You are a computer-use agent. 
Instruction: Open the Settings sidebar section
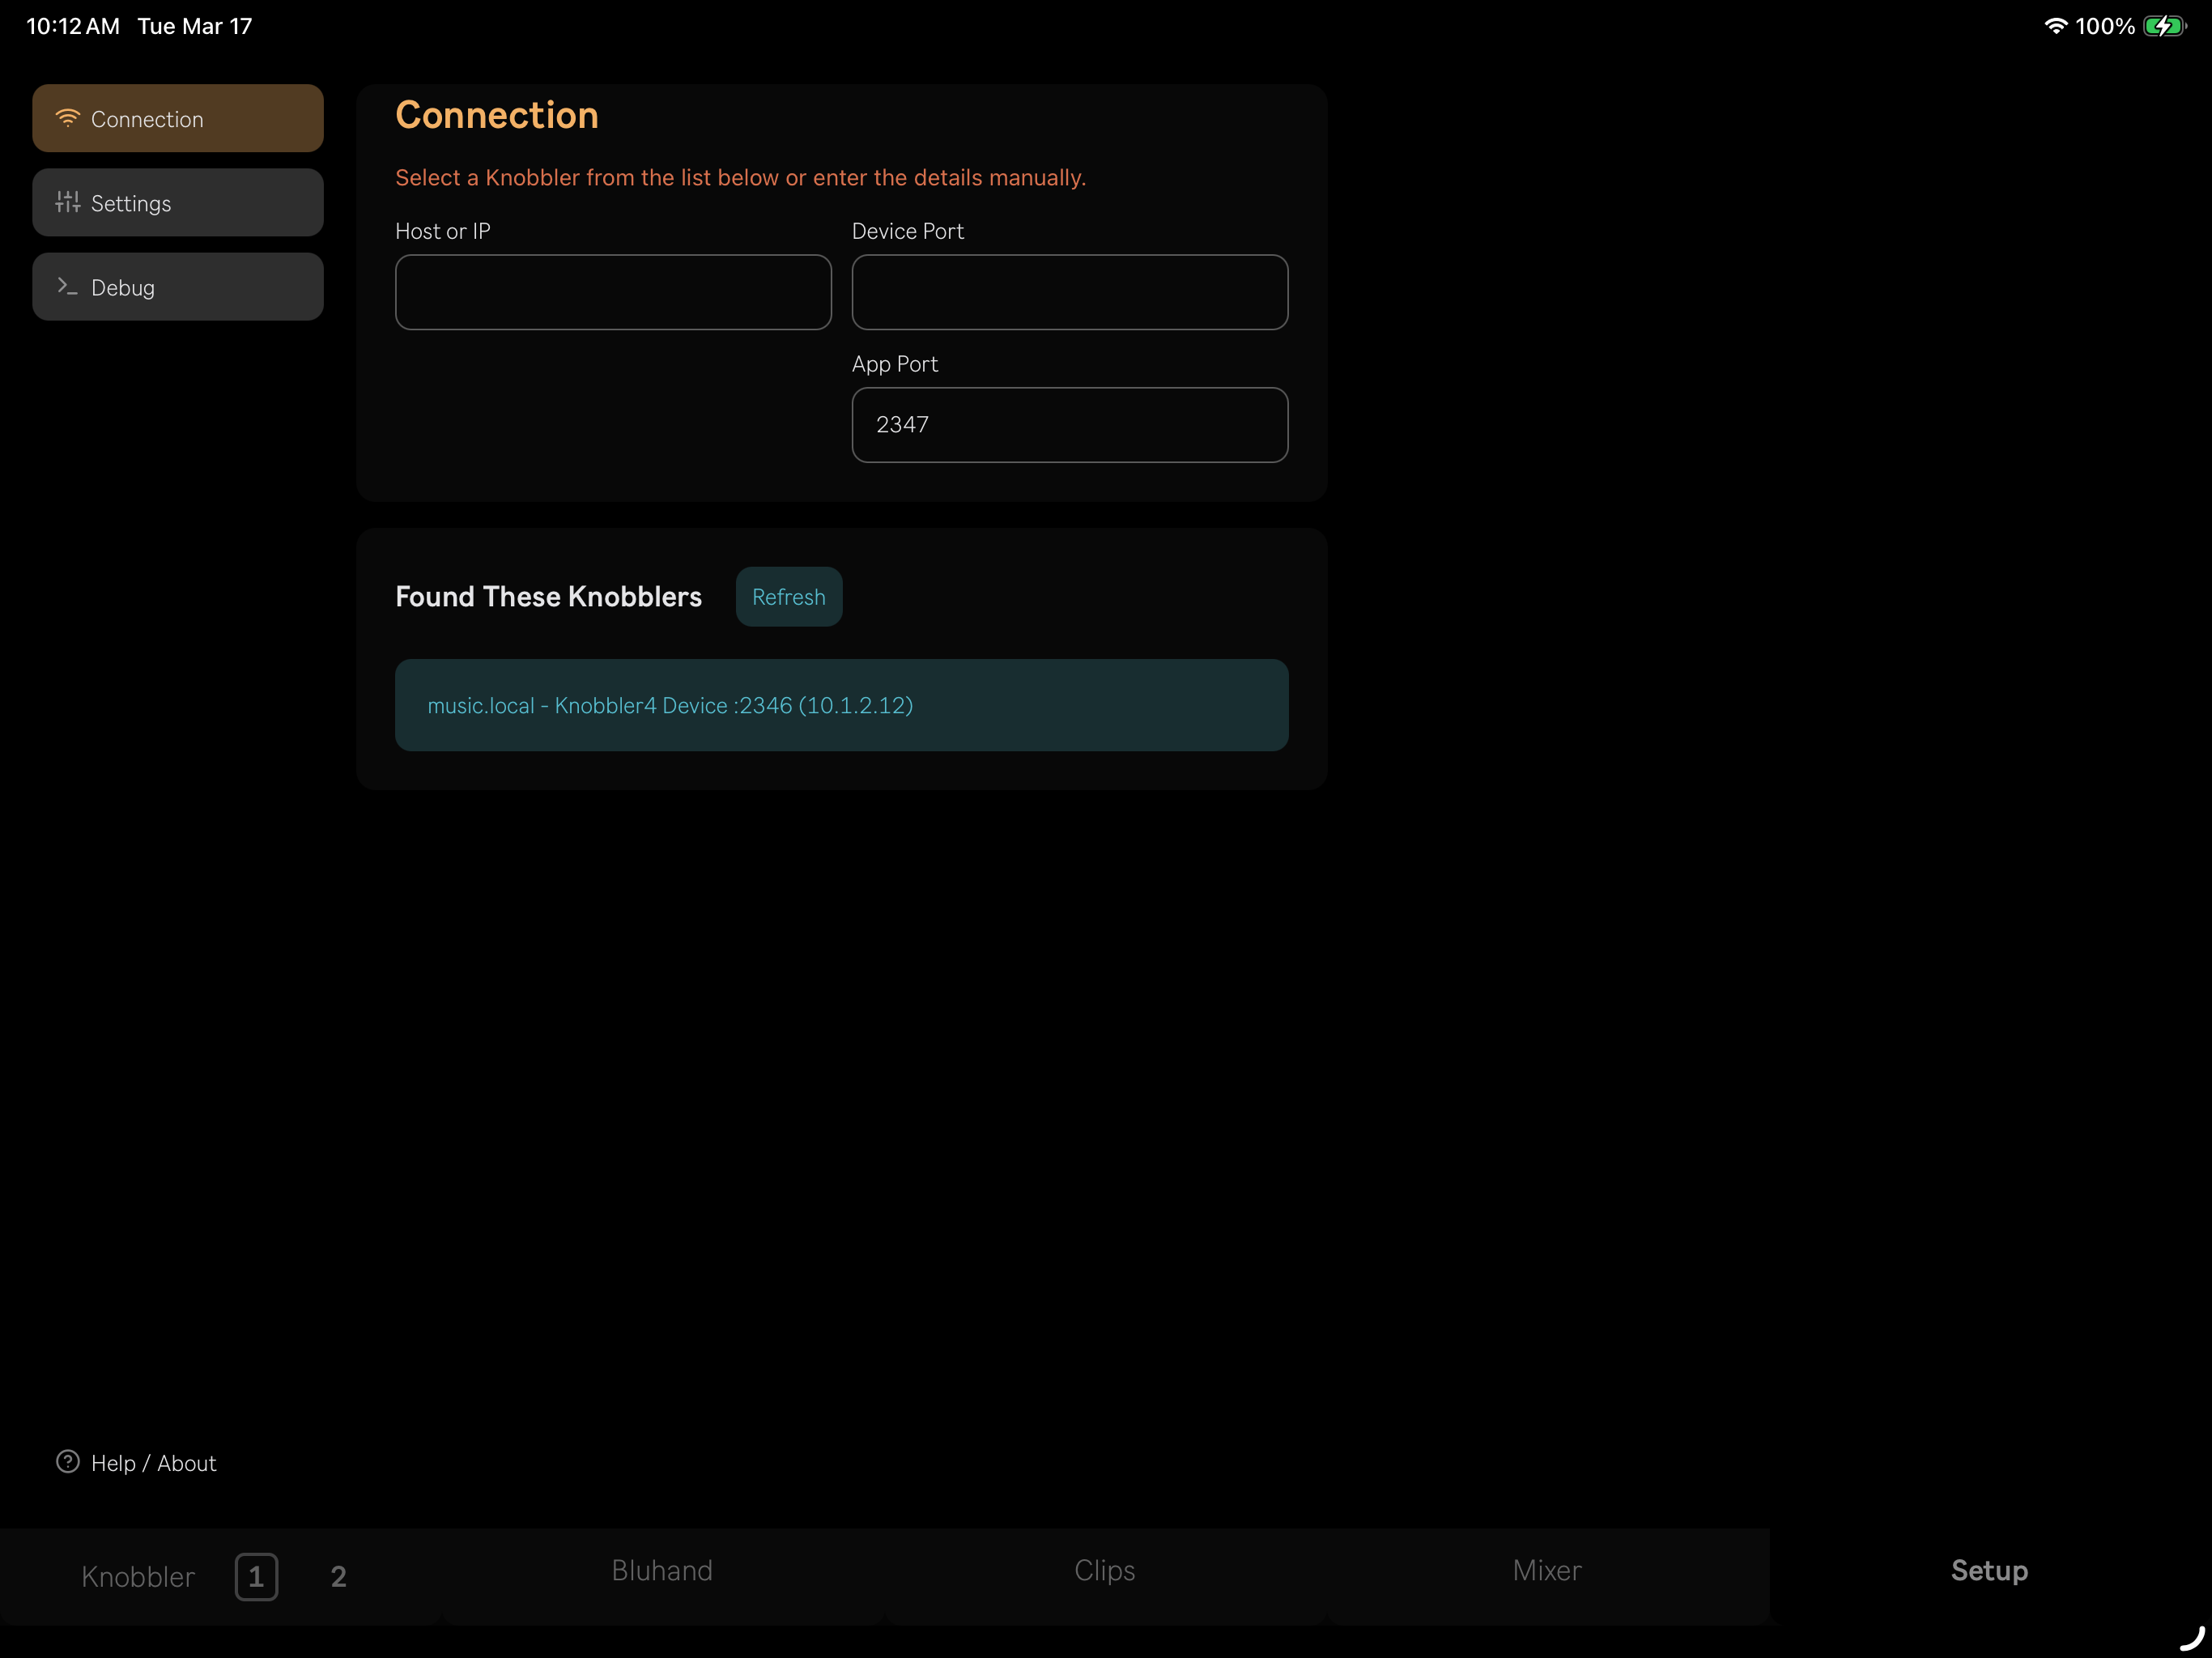[178, 202]
